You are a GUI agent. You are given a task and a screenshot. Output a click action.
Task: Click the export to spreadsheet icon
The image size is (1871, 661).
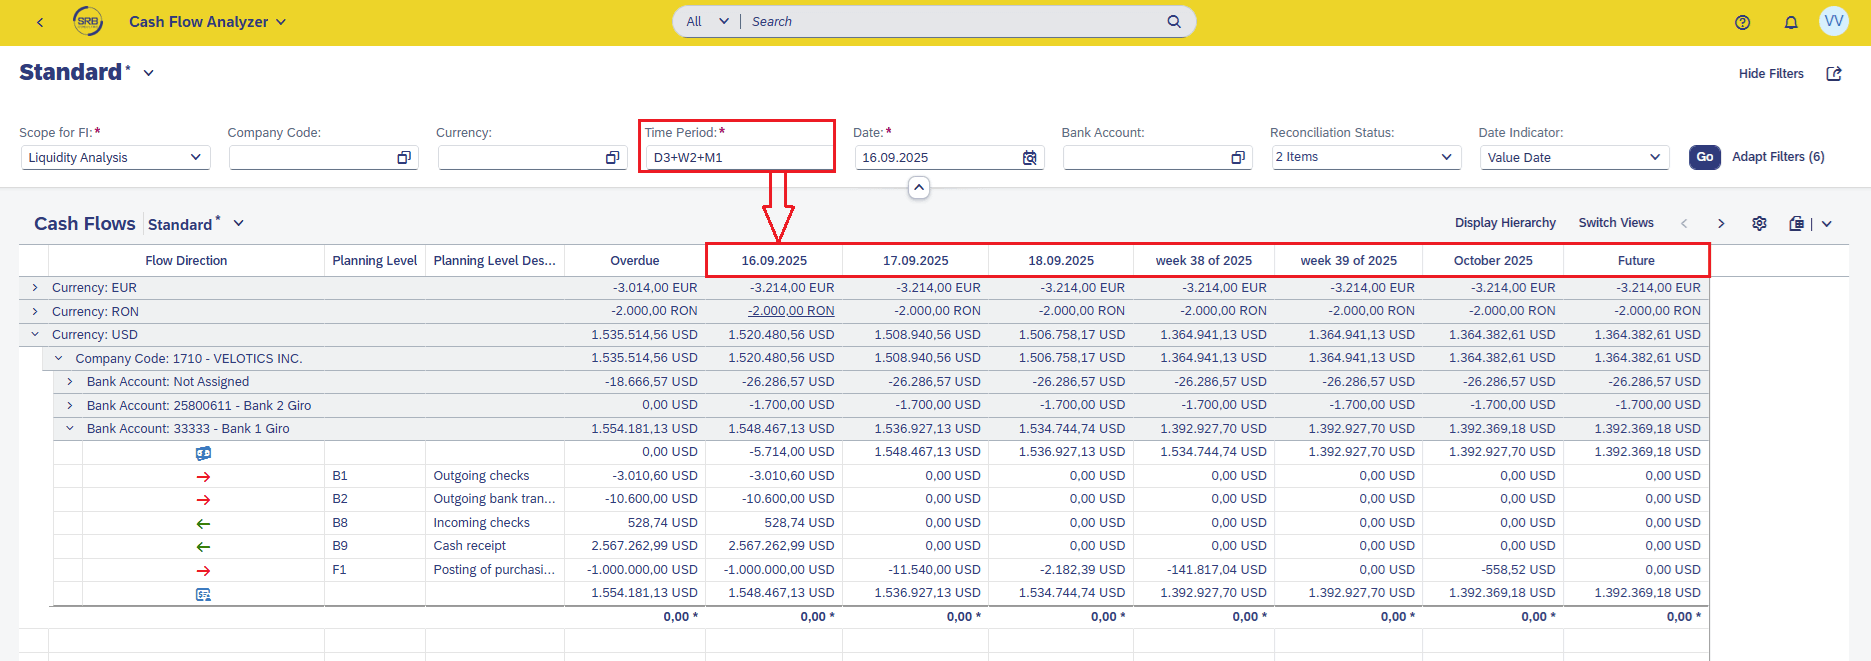click(1797, 223)
